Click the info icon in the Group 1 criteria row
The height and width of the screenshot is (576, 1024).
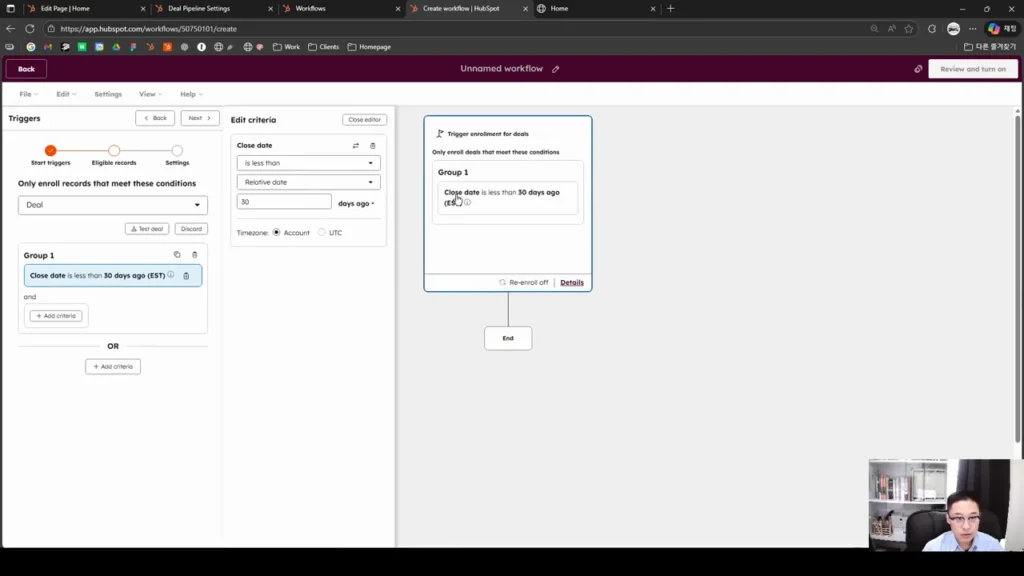click(x=171, y=275)
